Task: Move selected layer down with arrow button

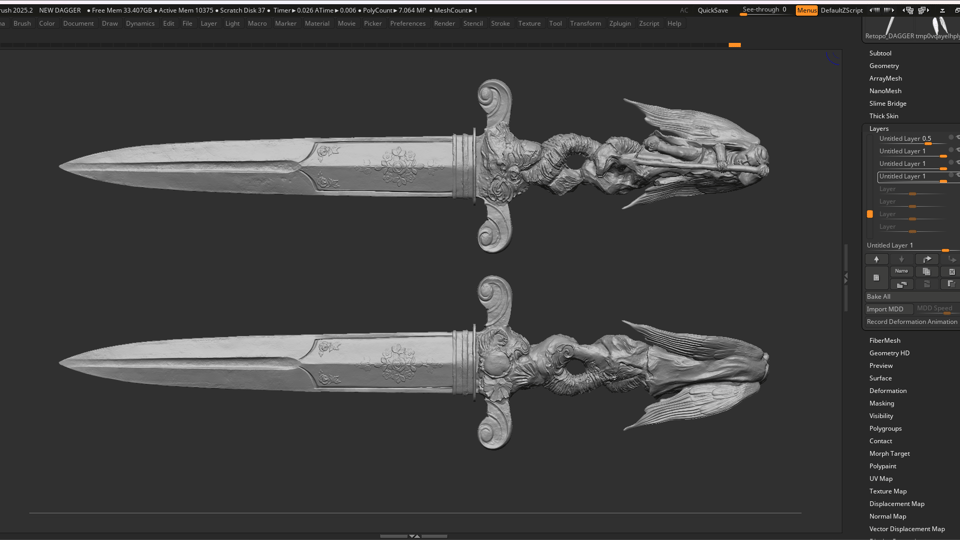Action: click(901, 259)
